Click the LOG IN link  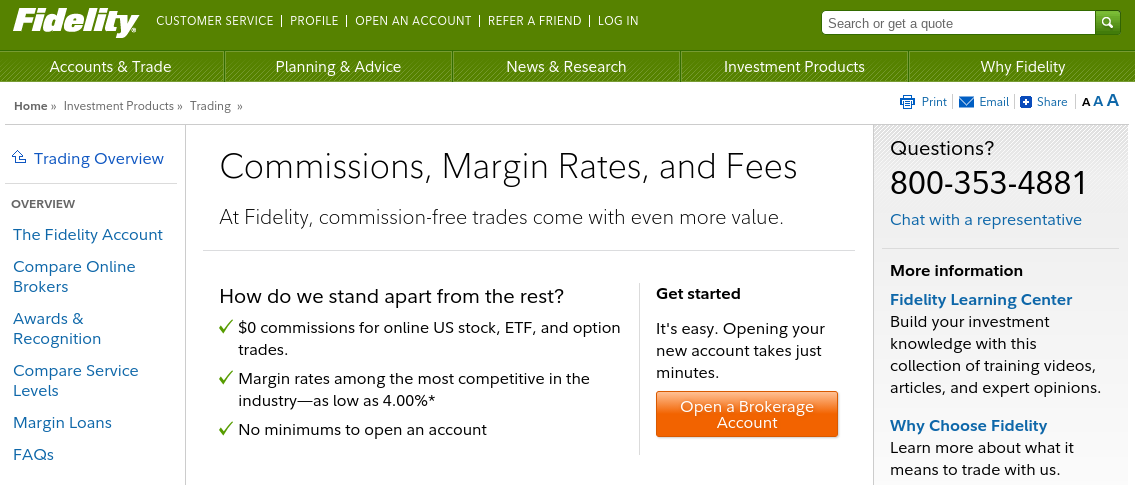618,21
